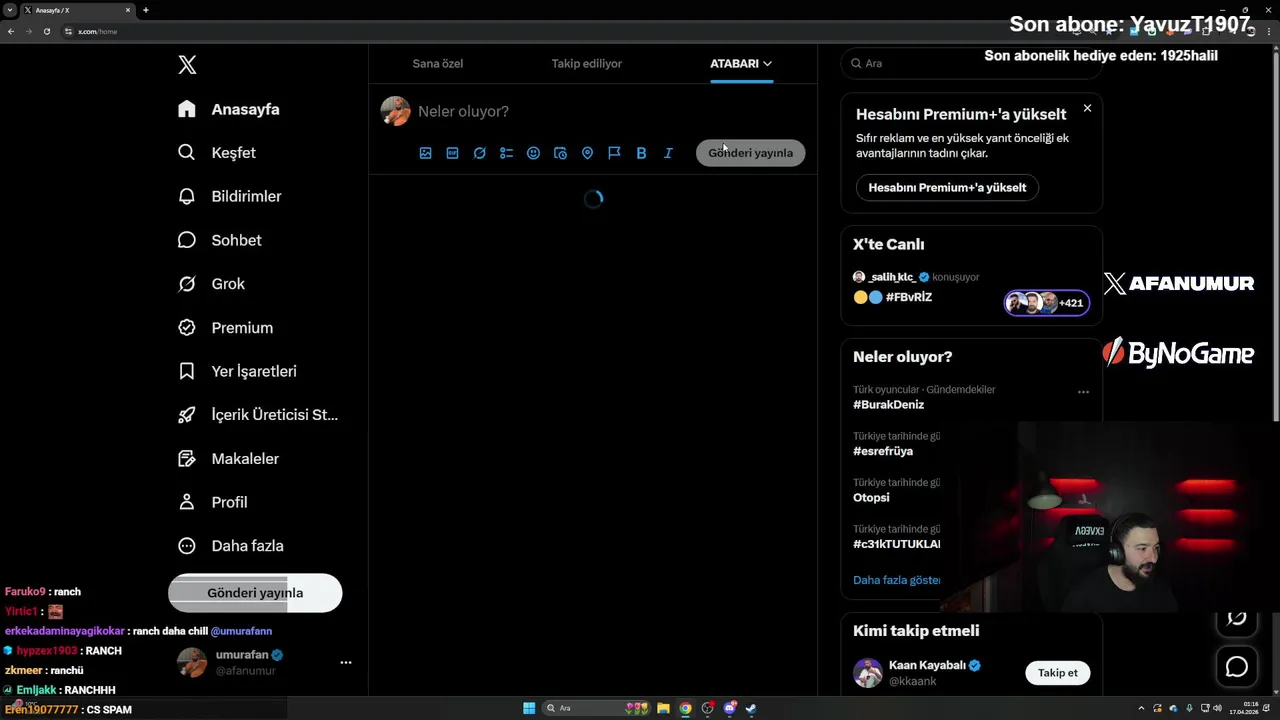Open the taskbar volume control
This screenshot has height=720, width=1280.
pos(1217,709)
